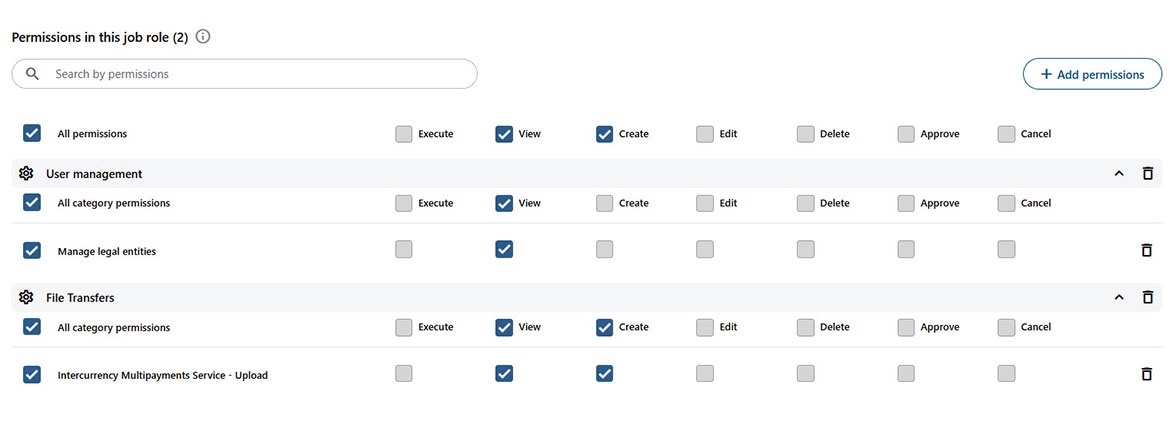This screenshot has width=1170, height=433.
Task: Uncheck View for Intercurrency Multipayments Service - Upload
Action: coord(504,374)
